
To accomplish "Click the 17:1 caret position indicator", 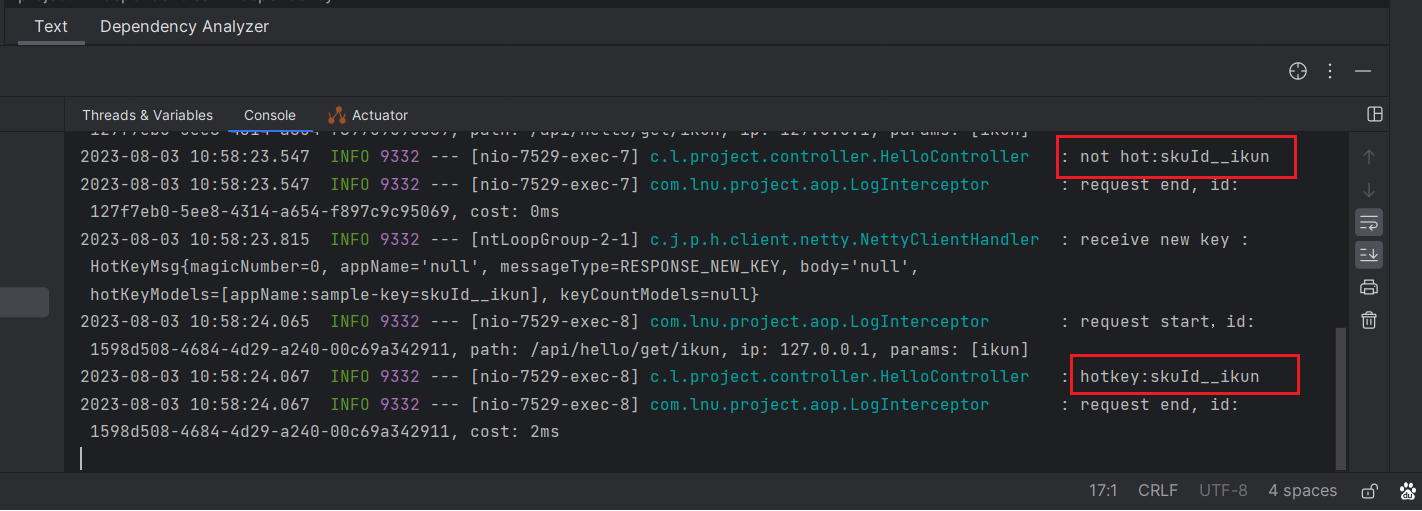I will click(1103, 491).
